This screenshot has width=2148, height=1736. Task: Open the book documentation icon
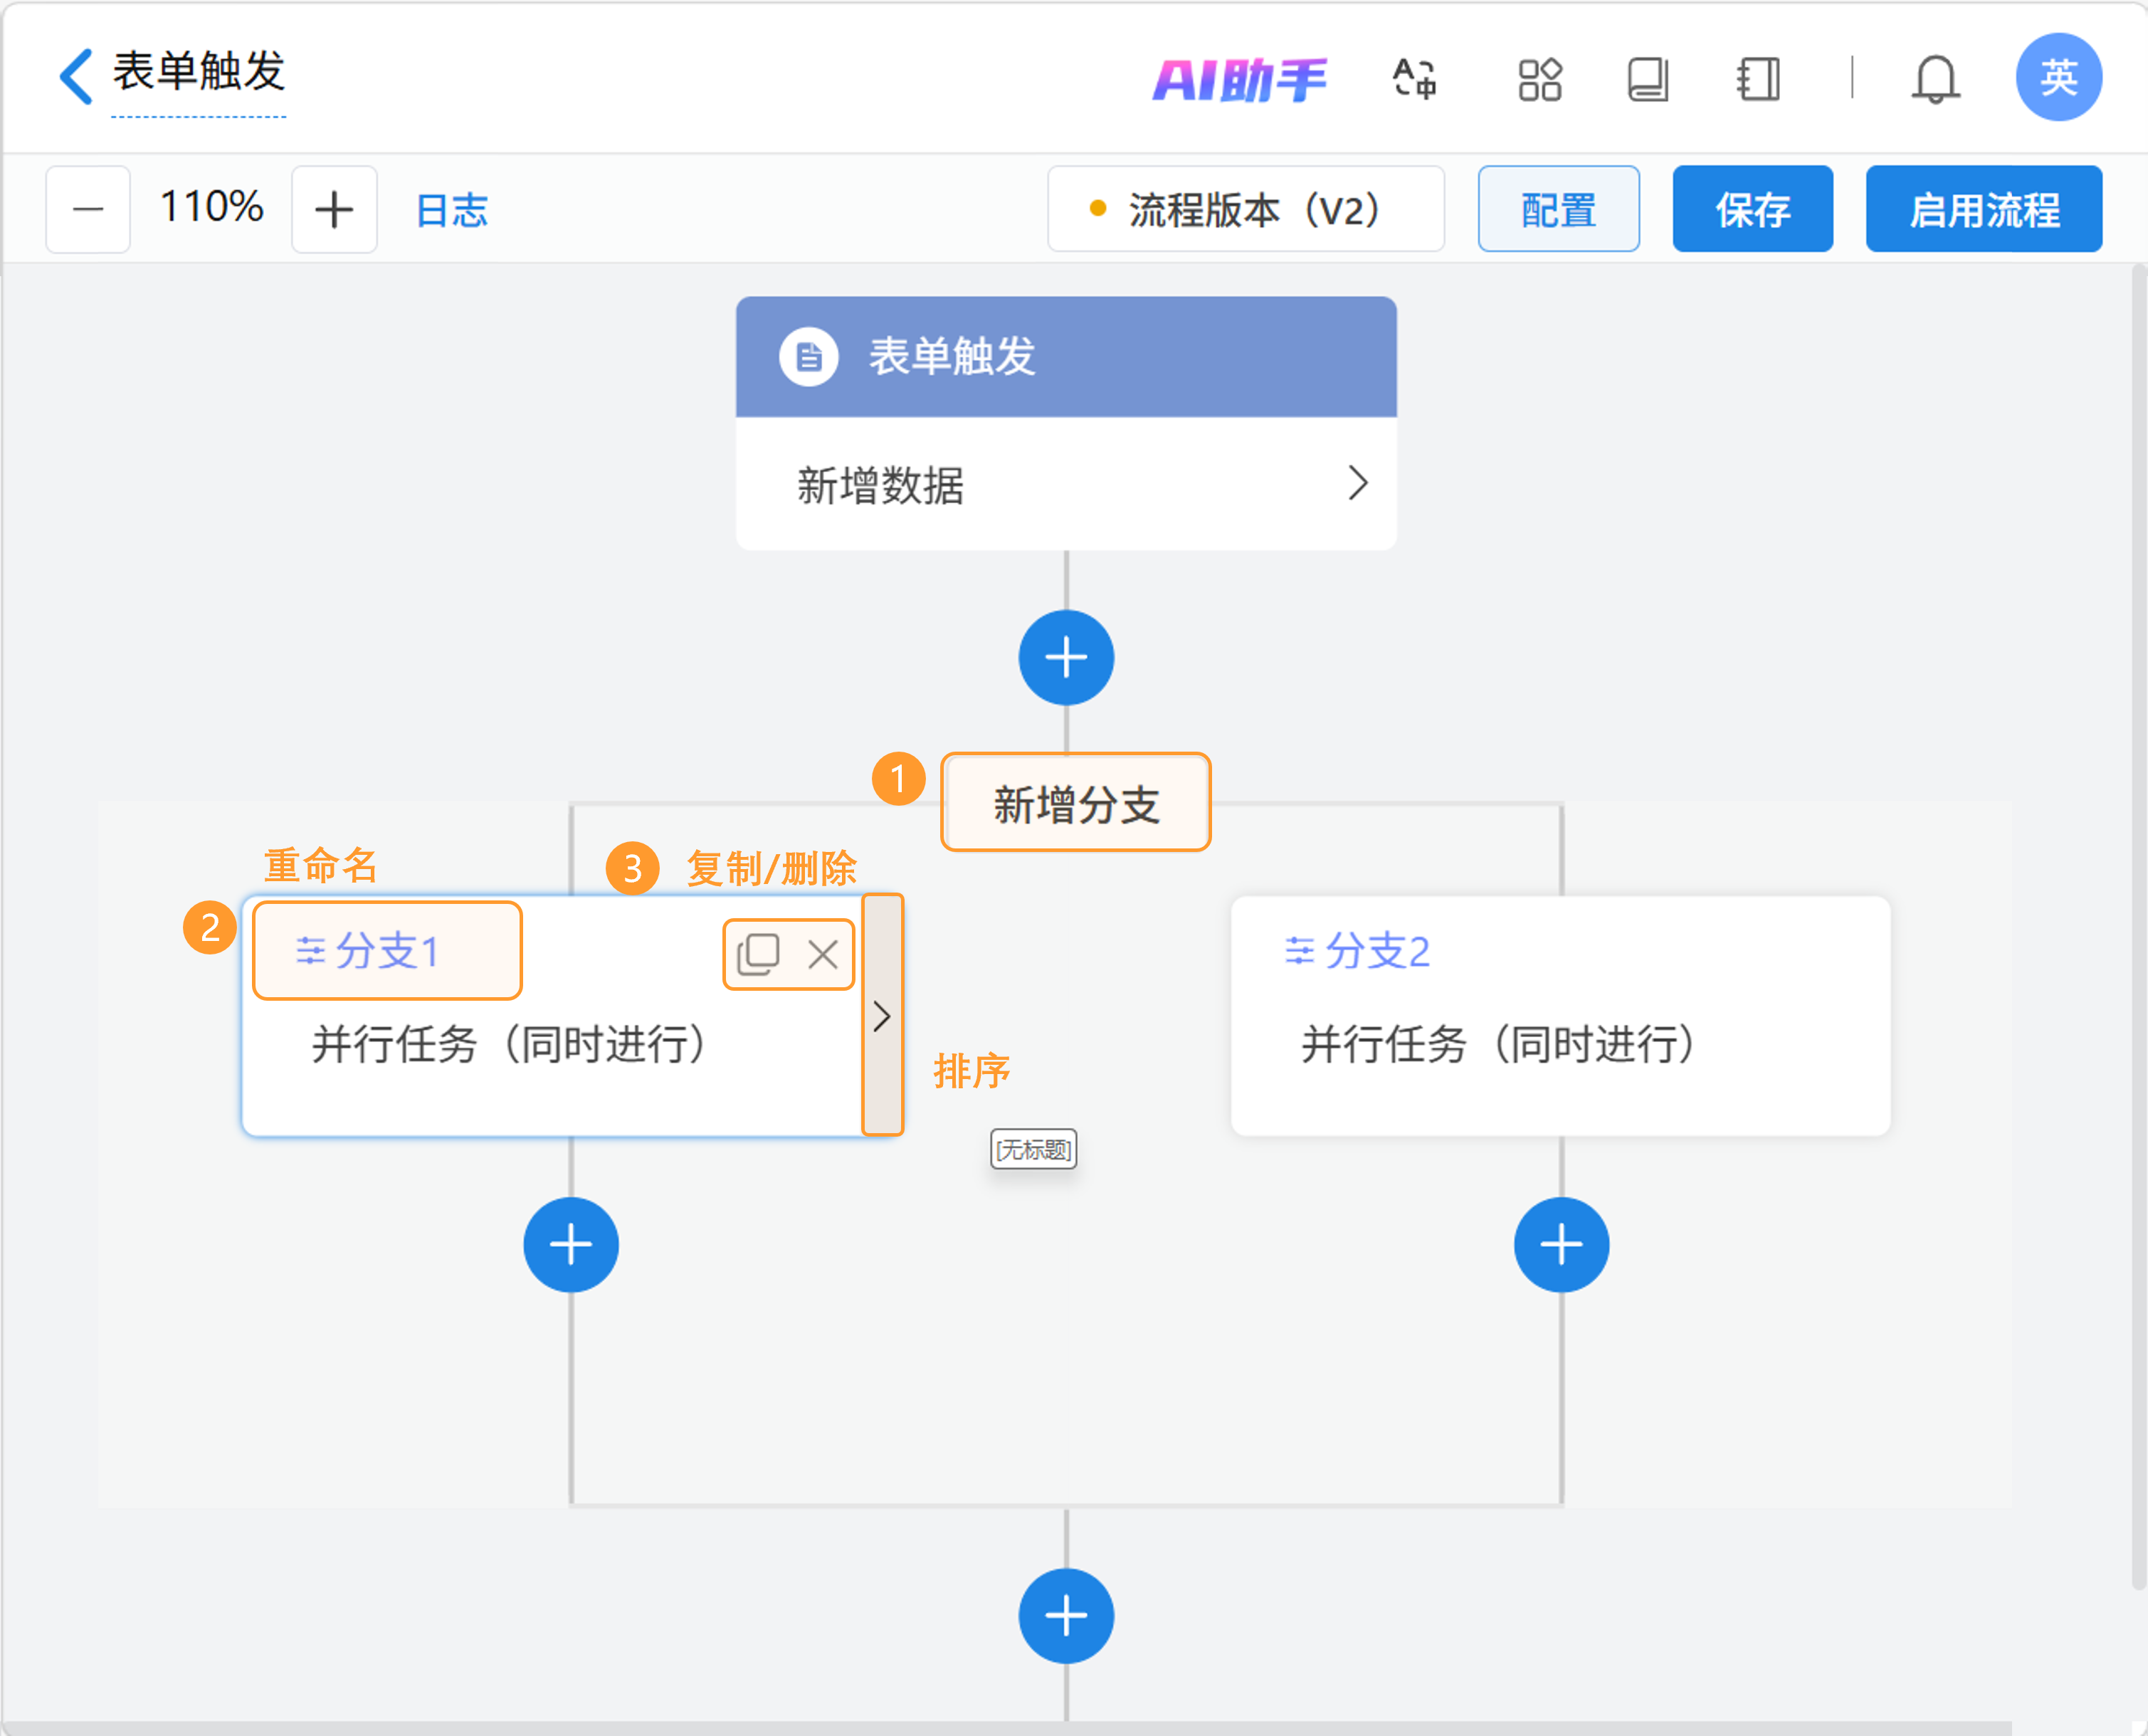(1647, 79)
